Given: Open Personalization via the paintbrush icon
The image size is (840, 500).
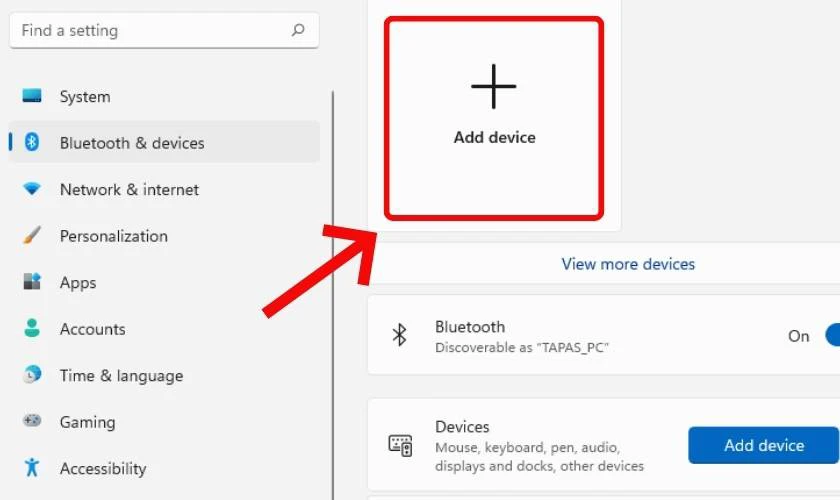Looking at the screenshot, I should point(32,236).
